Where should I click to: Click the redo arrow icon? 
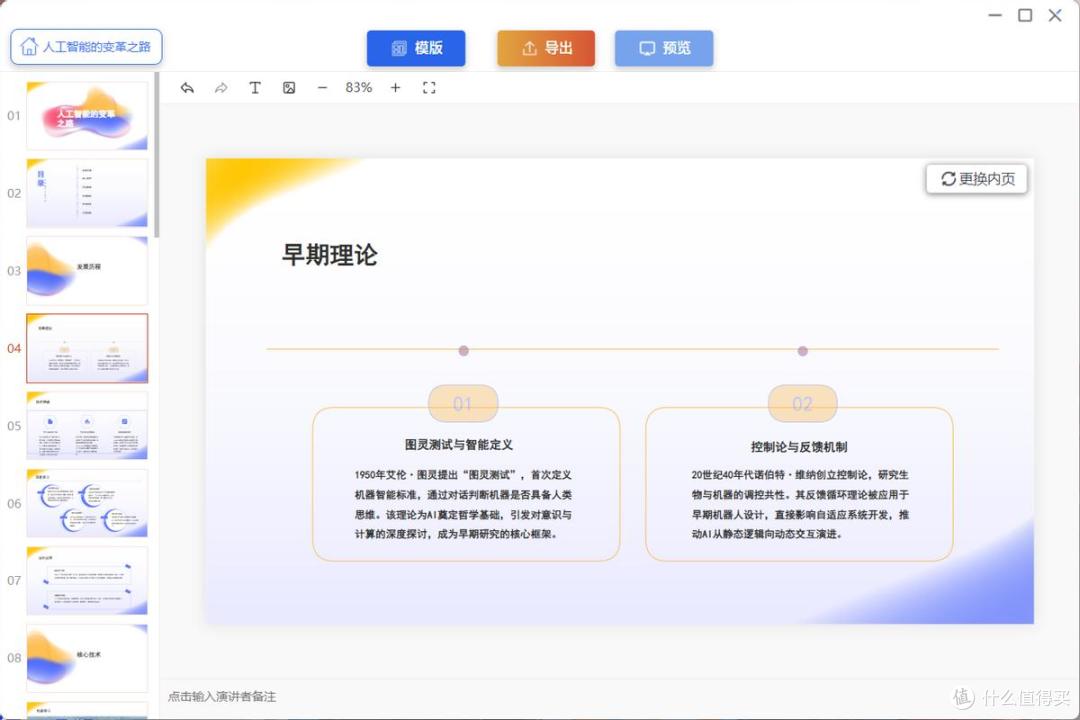point(221,88)
